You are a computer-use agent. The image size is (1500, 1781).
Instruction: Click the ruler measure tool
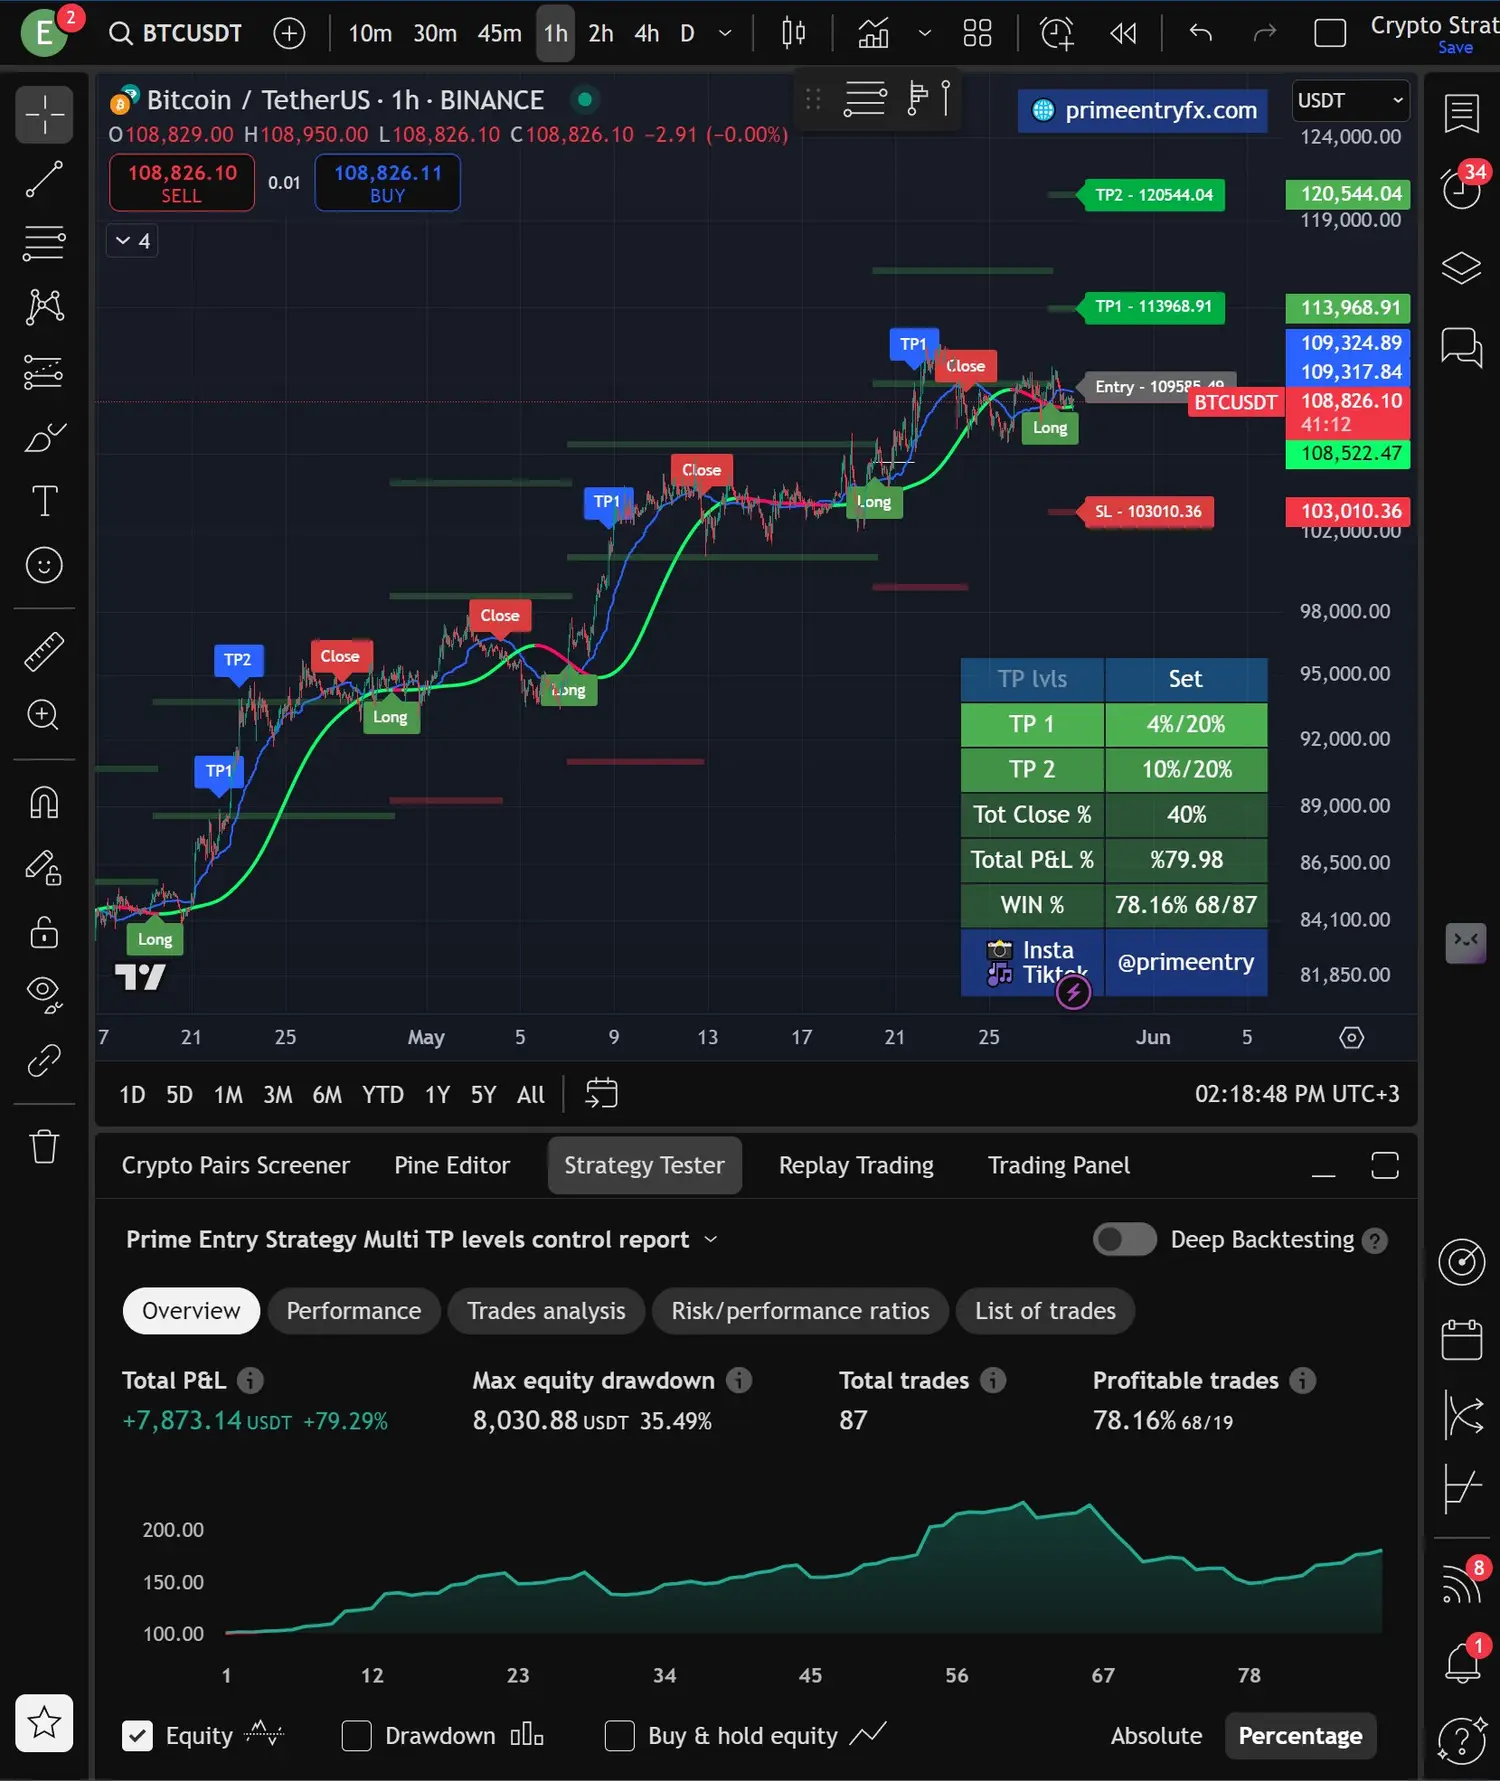pyautogui.click(x=44, y=651)
